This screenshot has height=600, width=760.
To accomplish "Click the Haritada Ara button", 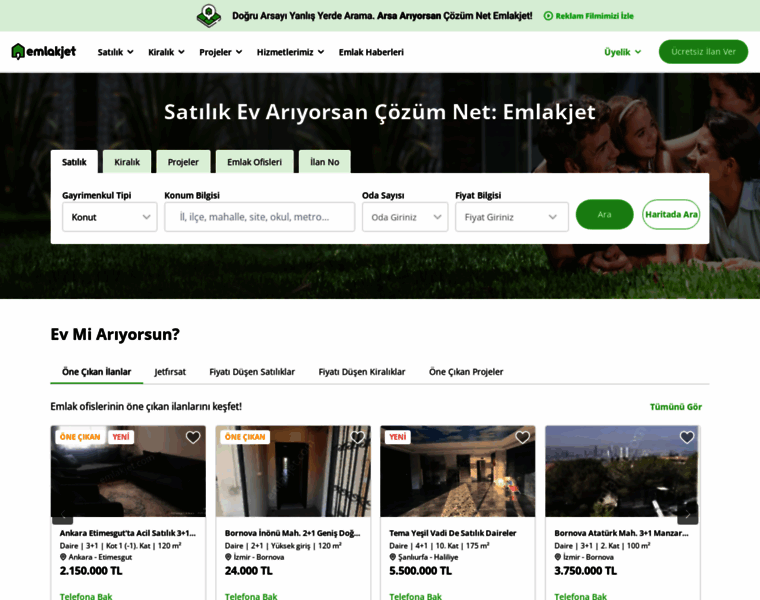I will click(671, 214).
